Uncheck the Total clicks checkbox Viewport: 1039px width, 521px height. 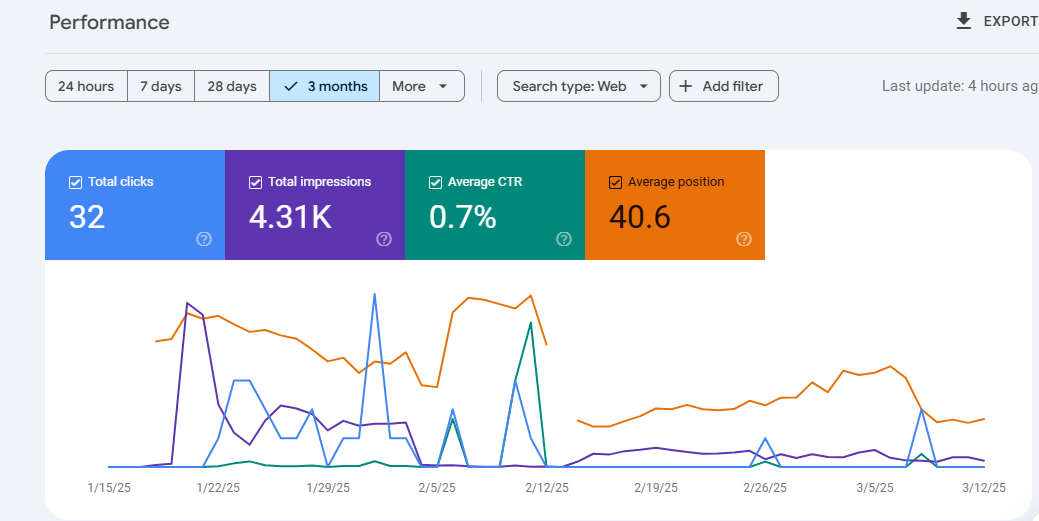(x=76, y=182)
